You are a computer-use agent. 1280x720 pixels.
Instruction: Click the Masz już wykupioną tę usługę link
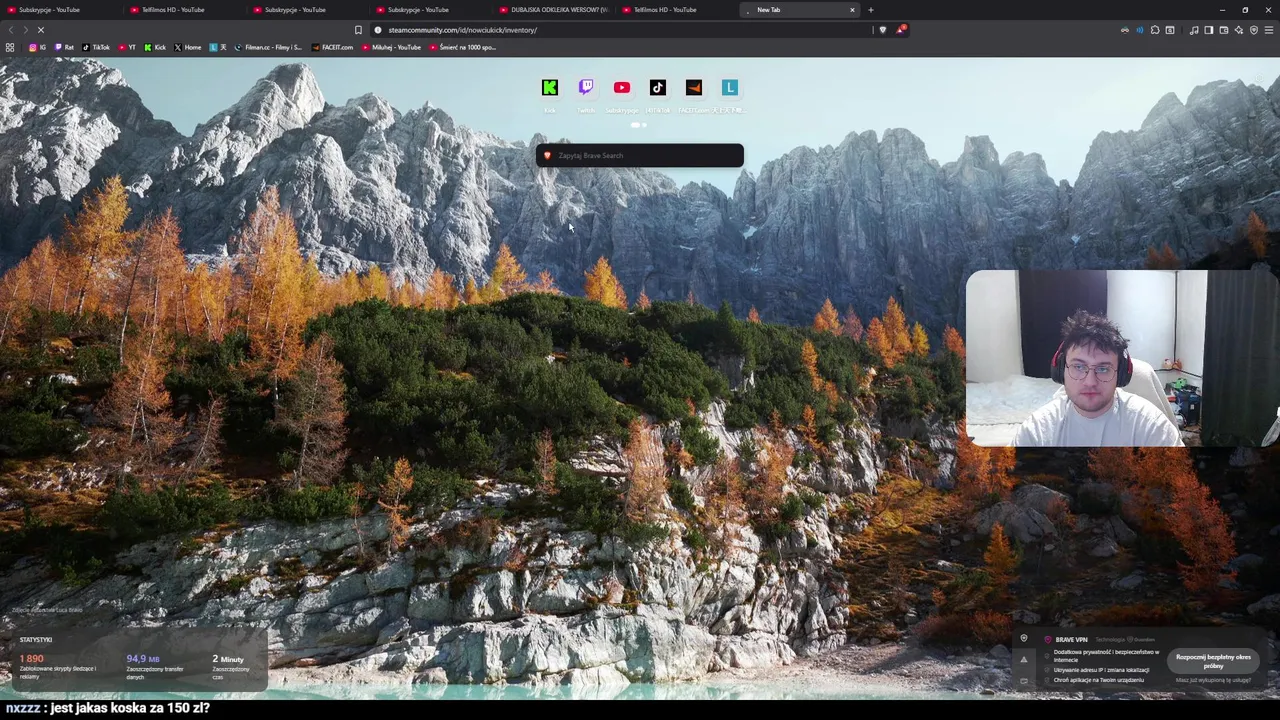(1213, 680)
